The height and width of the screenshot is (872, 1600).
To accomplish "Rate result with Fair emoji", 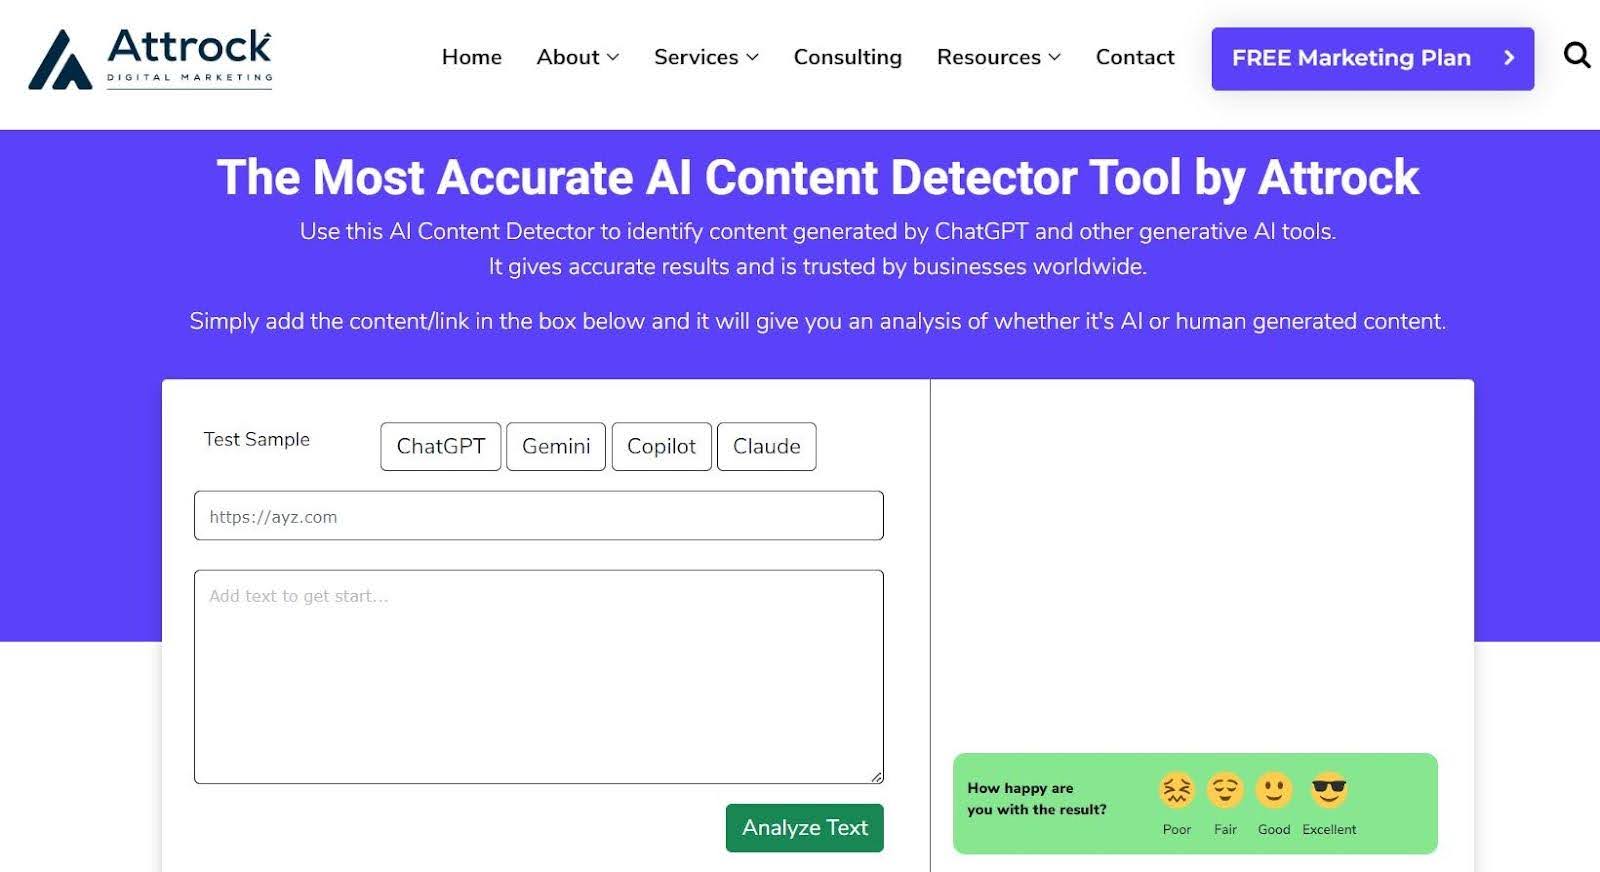I will pos(1225,791).
